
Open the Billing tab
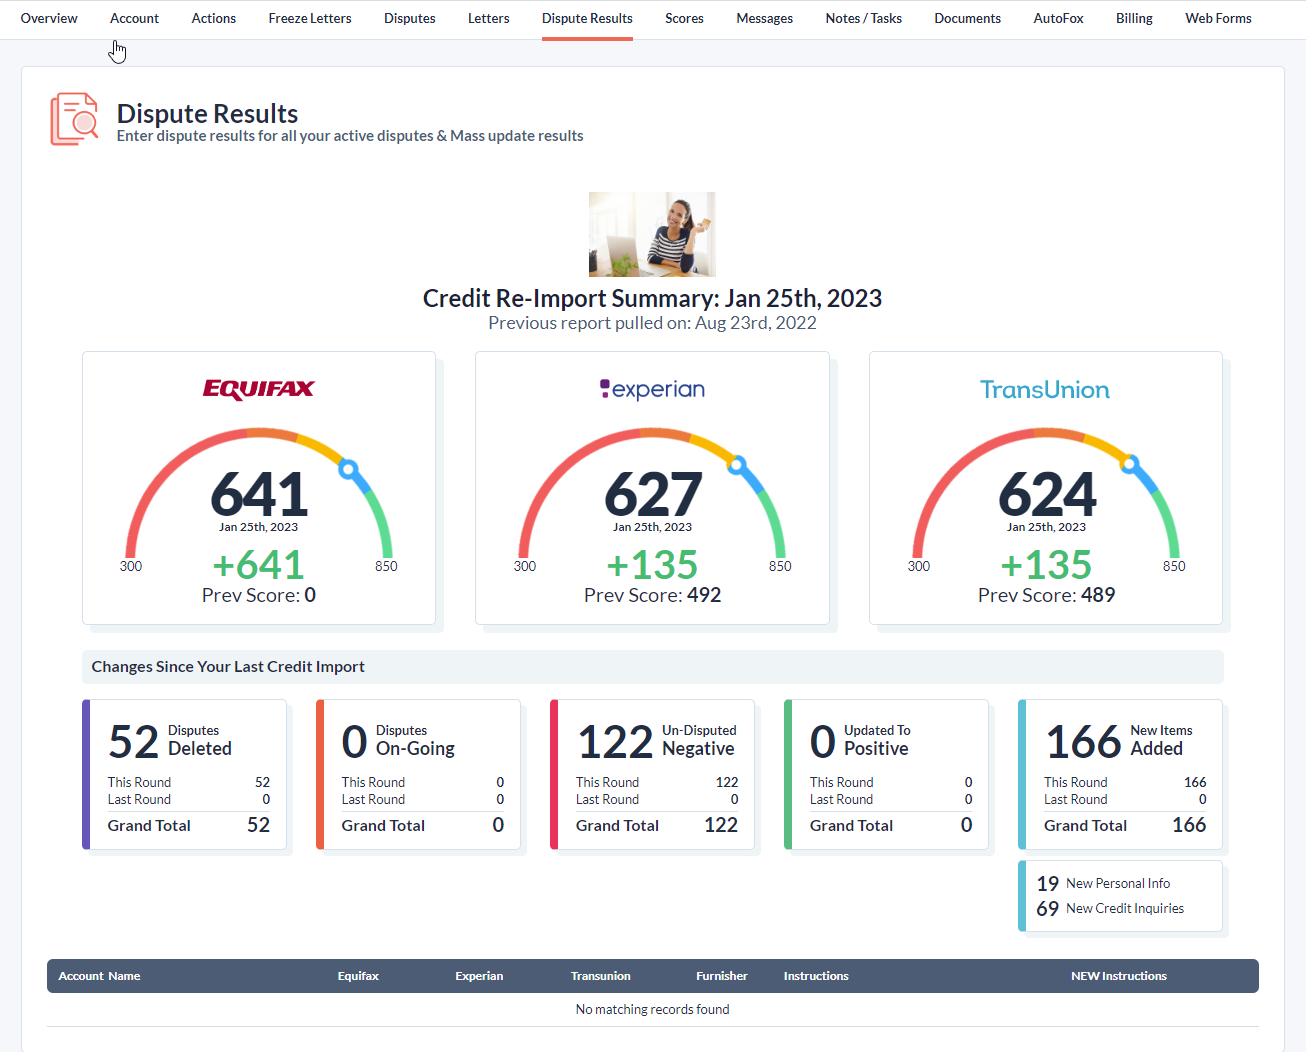click(x=1134, y=18)
